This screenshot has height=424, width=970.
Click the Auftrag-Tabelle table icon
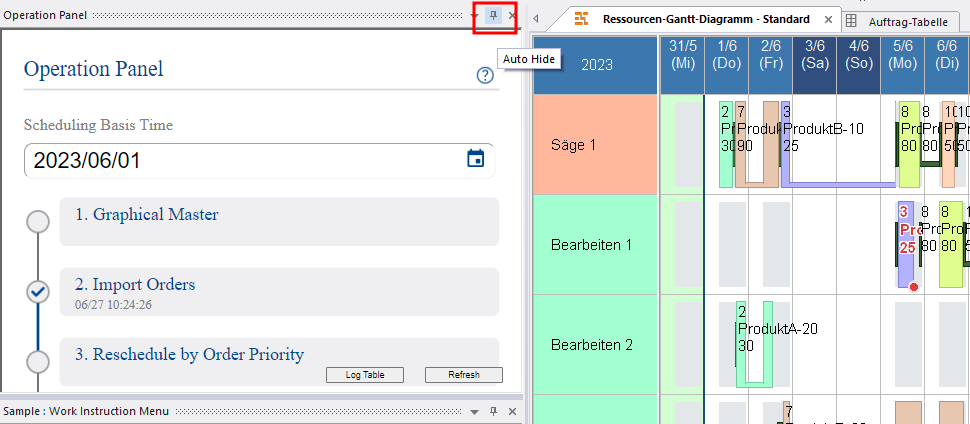(x=852, y=20)
